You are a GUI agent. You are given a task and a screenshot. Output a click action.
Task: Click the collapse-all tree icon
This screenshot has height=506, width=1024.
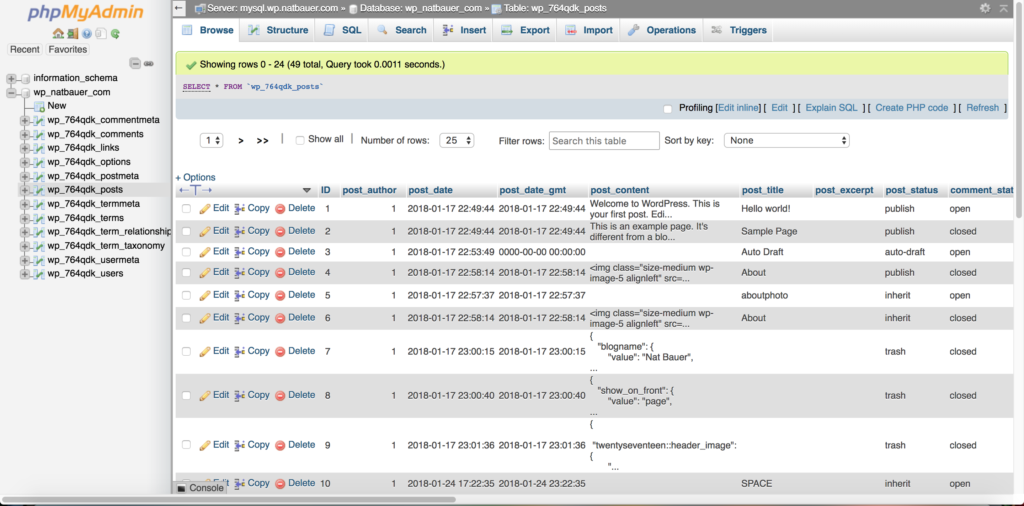pos(135,63)
